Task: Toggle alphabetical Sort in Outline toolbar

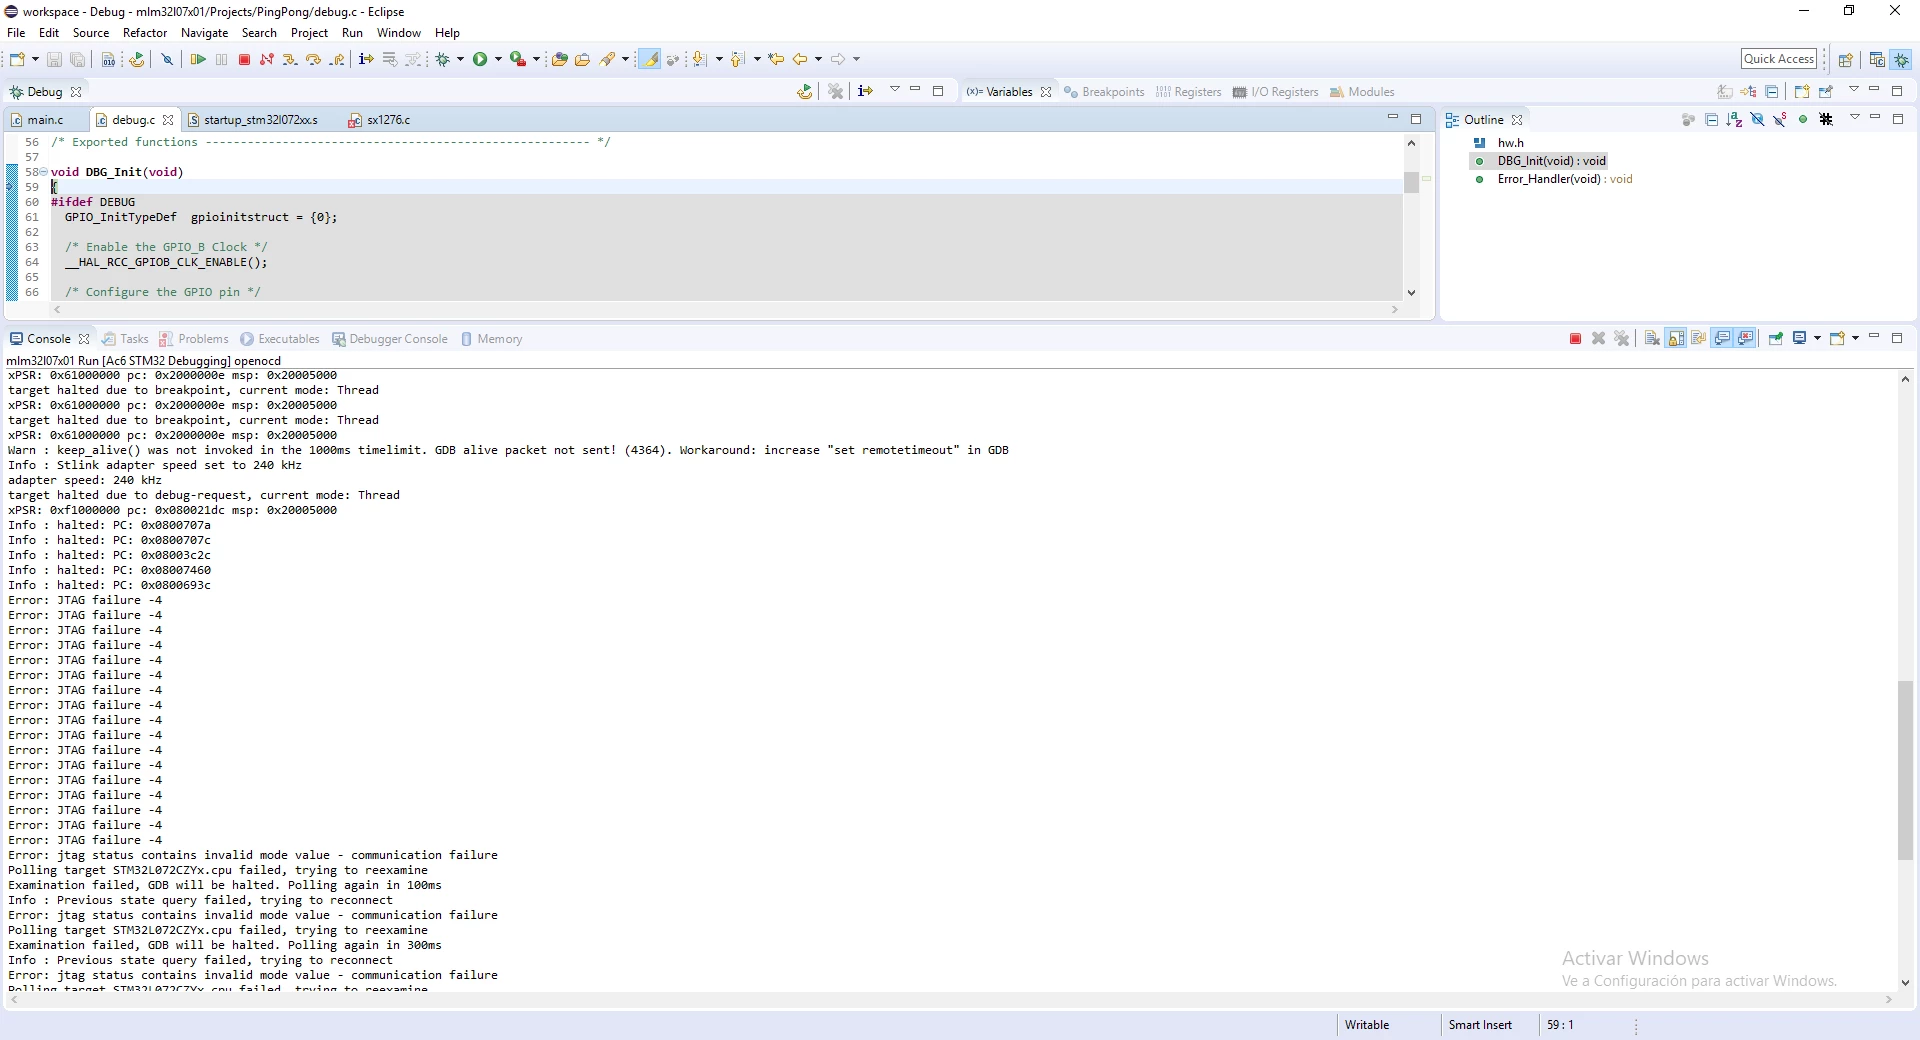Action: pos(1734,120)
